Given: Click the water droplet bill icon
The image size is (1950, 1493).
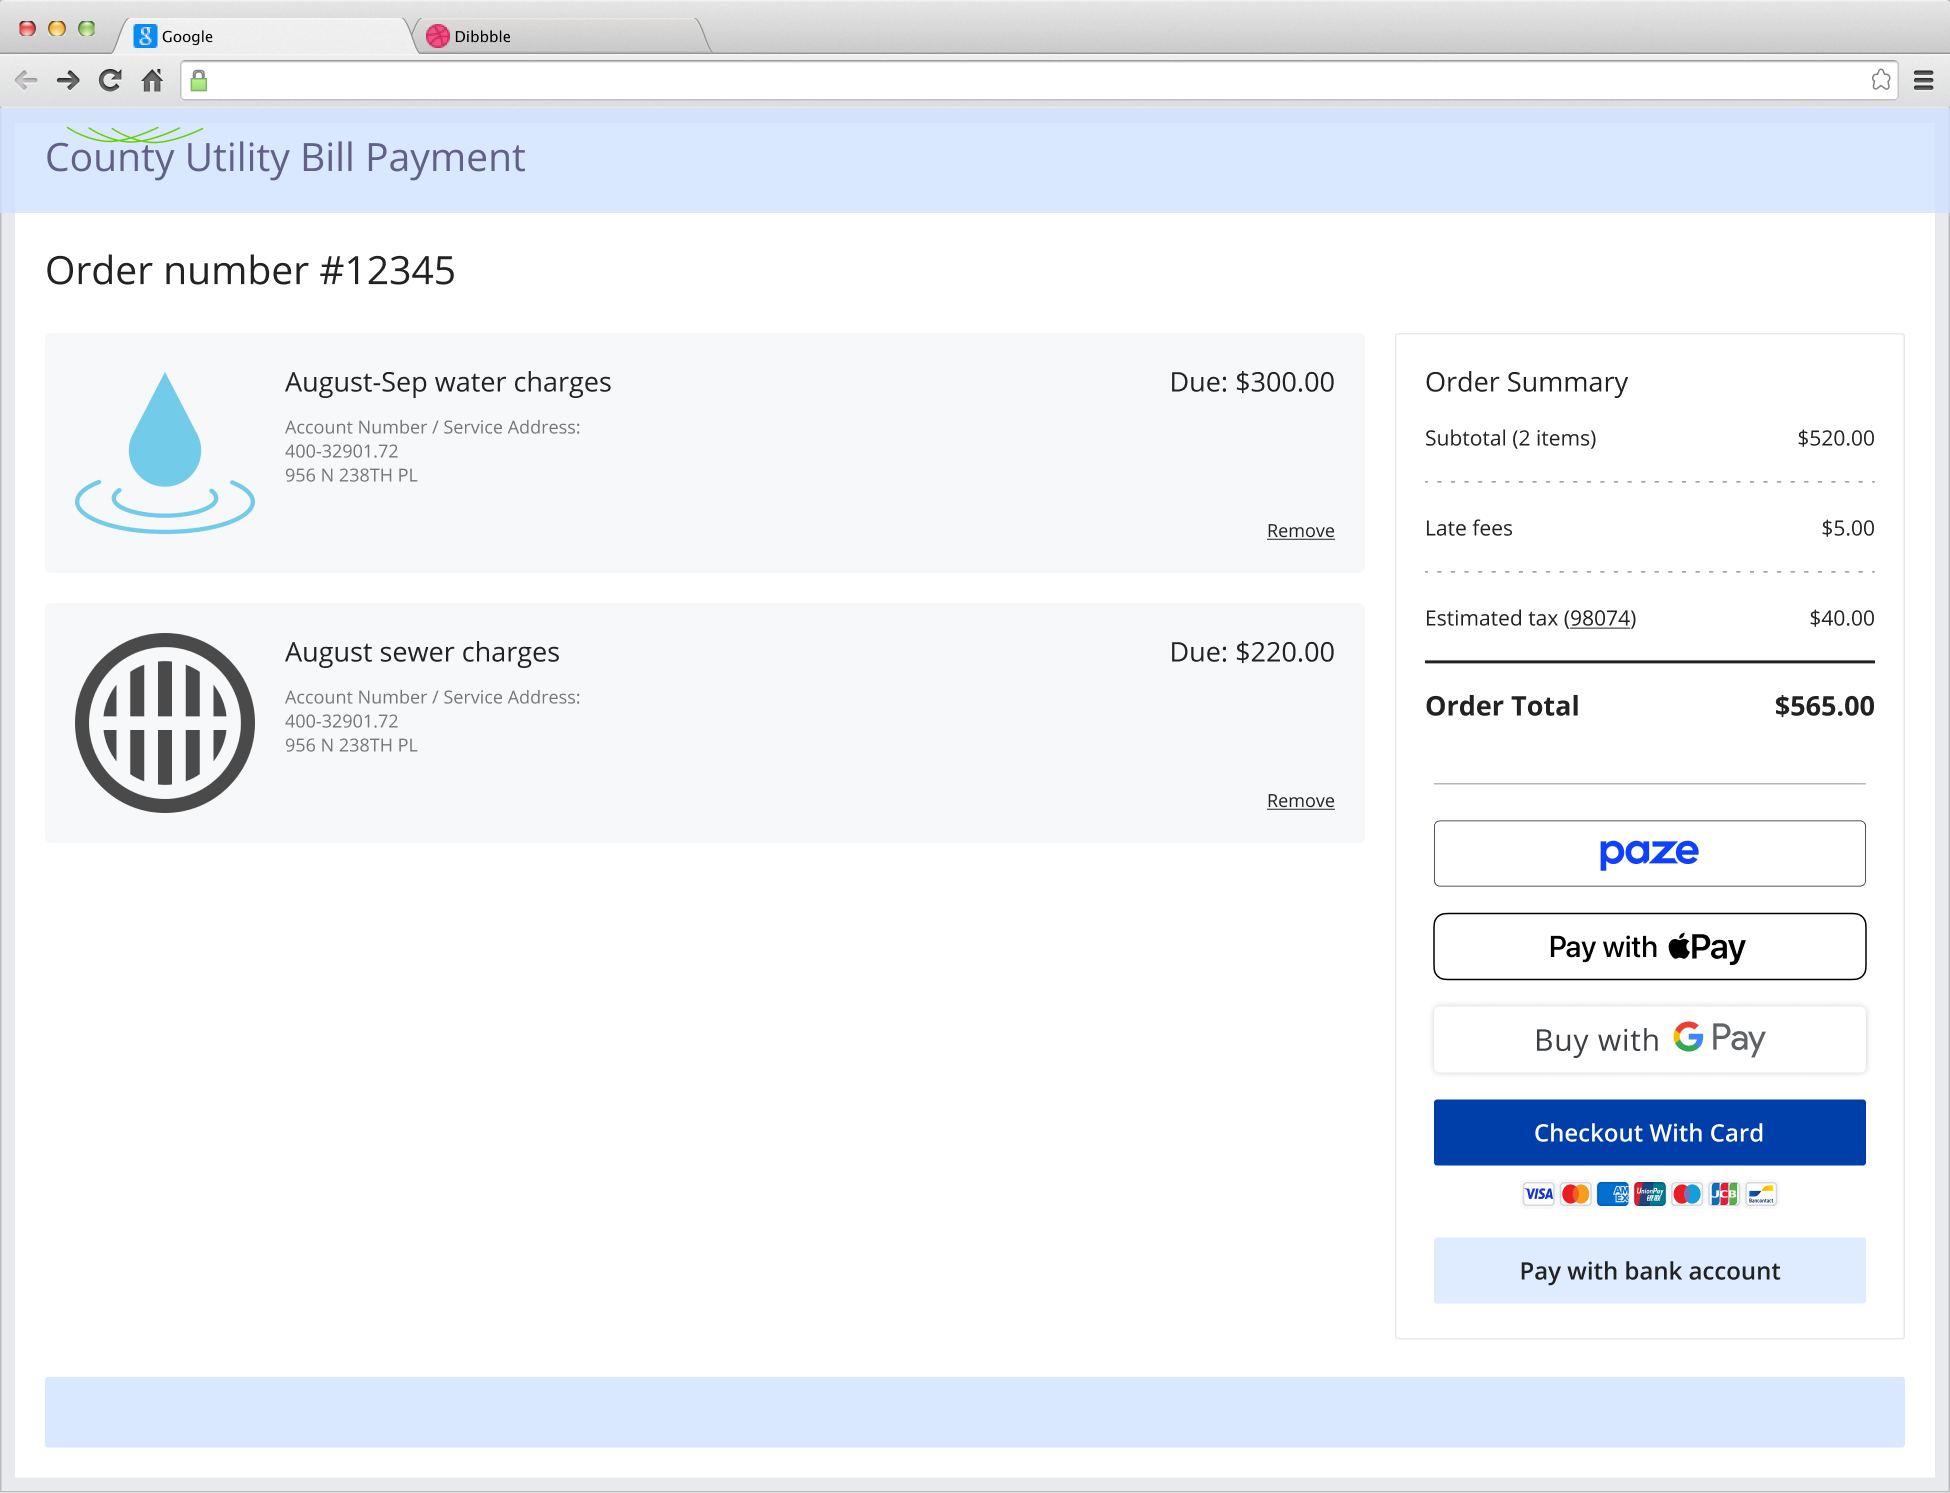Looking at the screenshot, I should coord(165,452).
